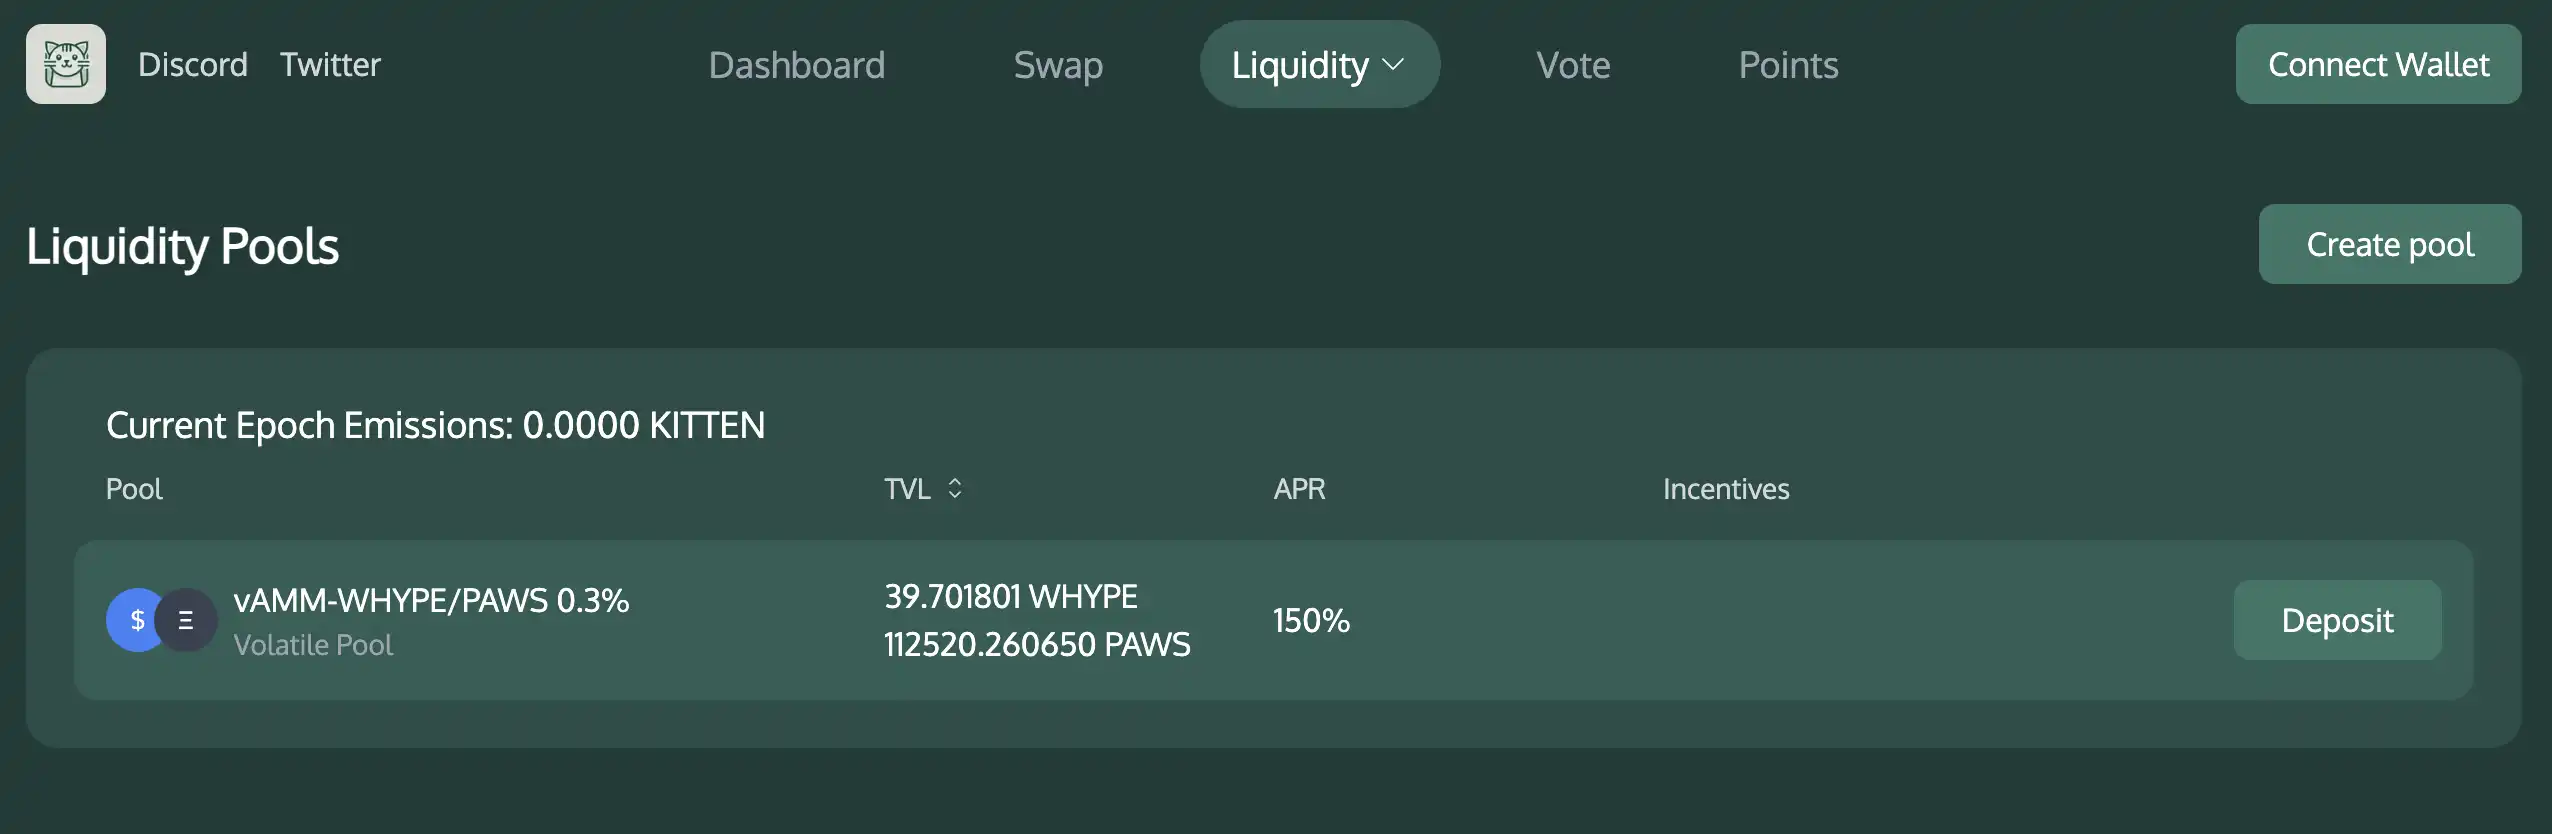
Task: Deposit into the WHYPE/PAWS pool
Action: point(2337,620)
